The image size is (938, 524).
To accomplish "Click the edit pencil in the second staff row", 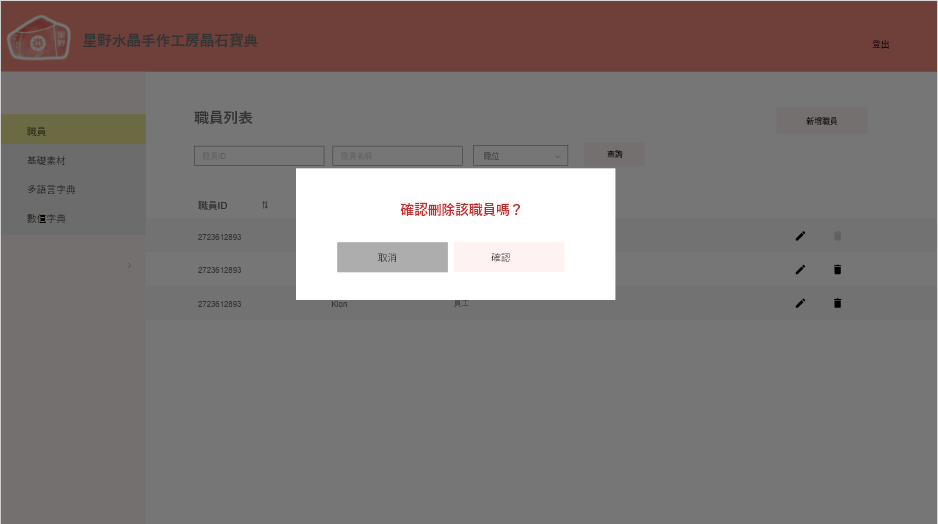I will 800,270.
